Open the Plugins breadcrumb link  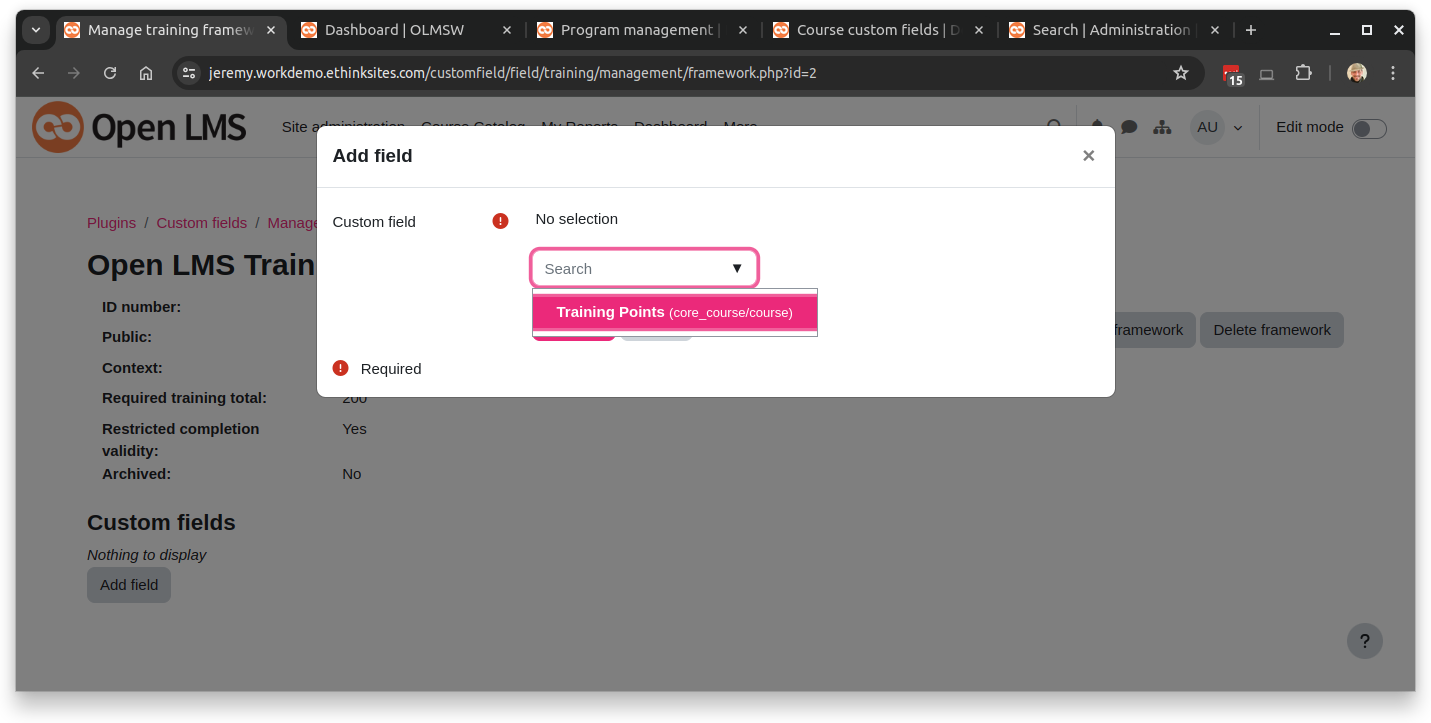(x=111, y=223)
